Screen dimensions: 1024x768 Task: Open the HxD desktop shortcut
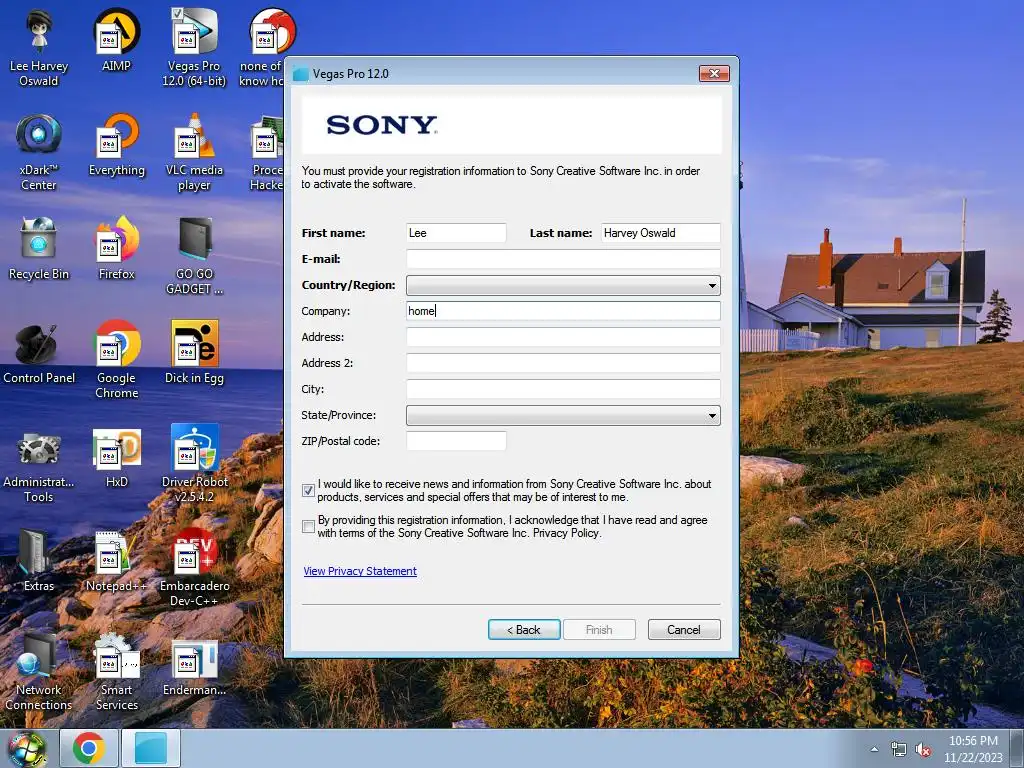click(117, 457)
